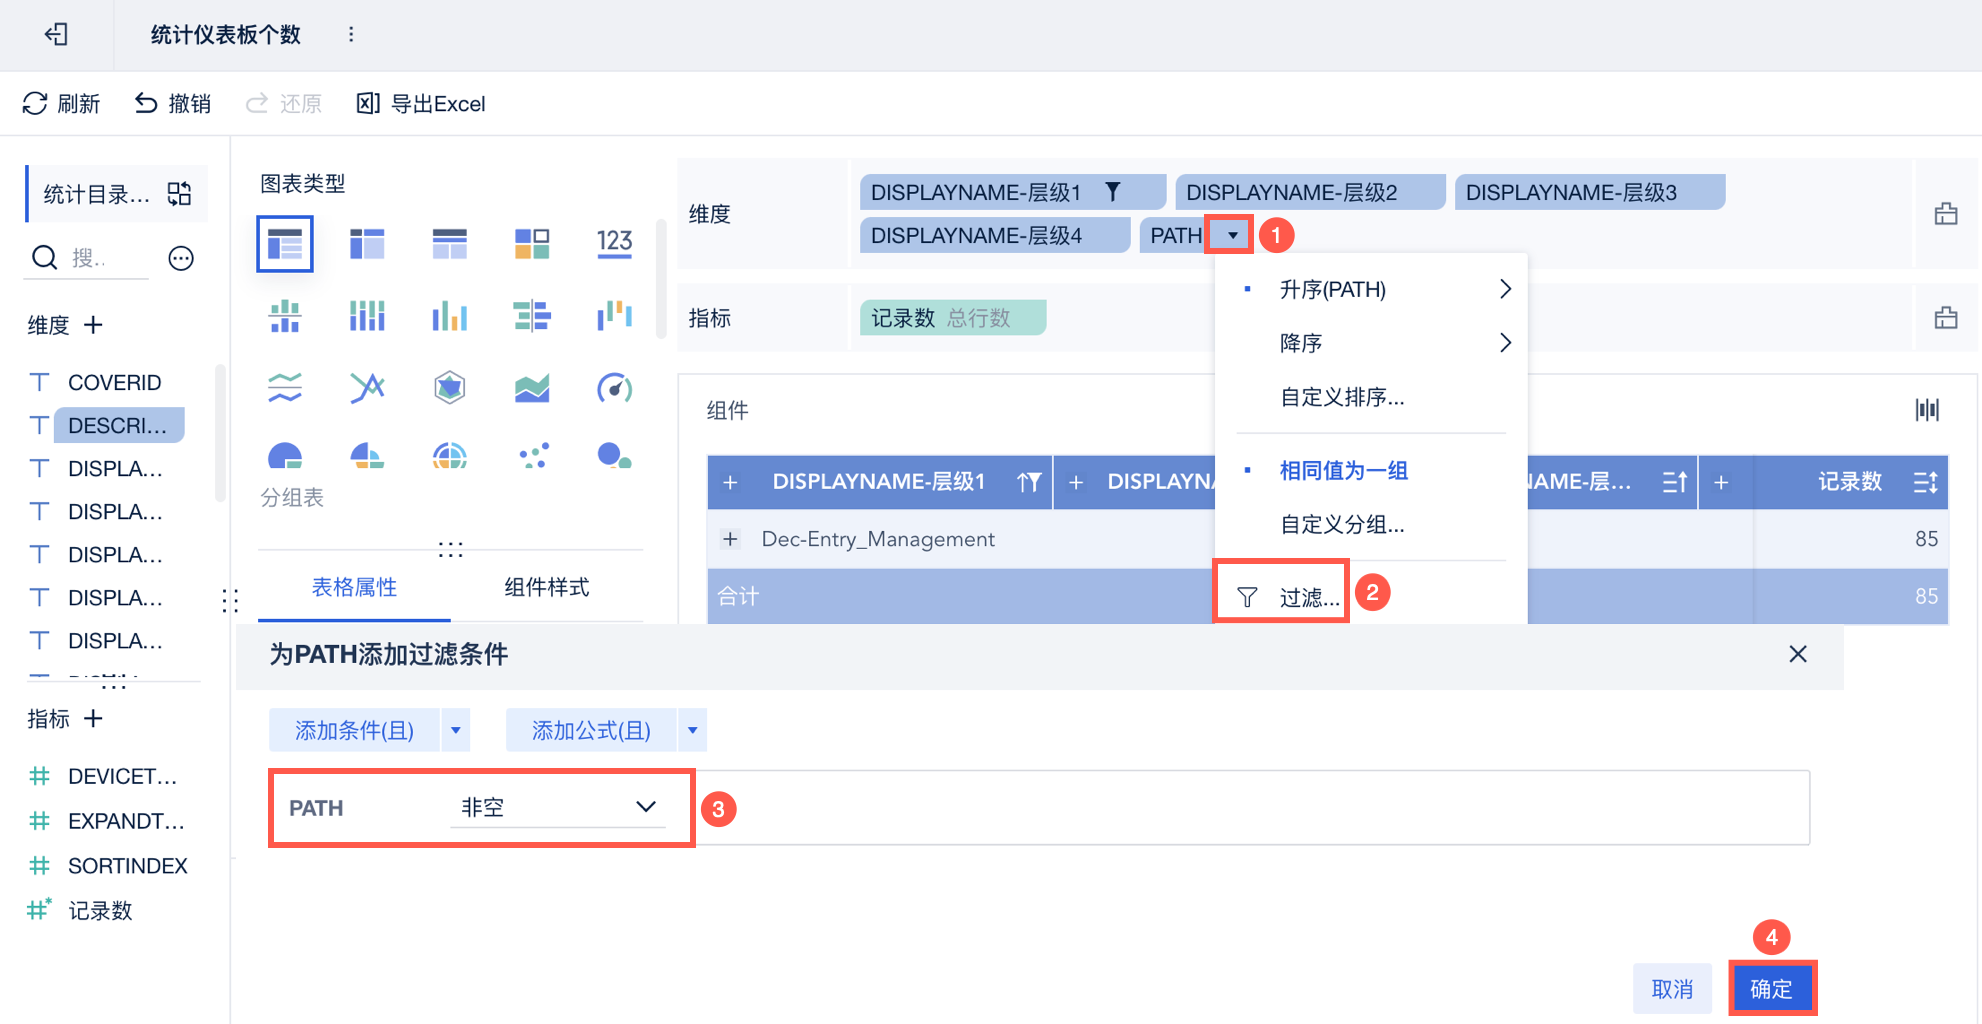Click the field search input box

(100, 259)
